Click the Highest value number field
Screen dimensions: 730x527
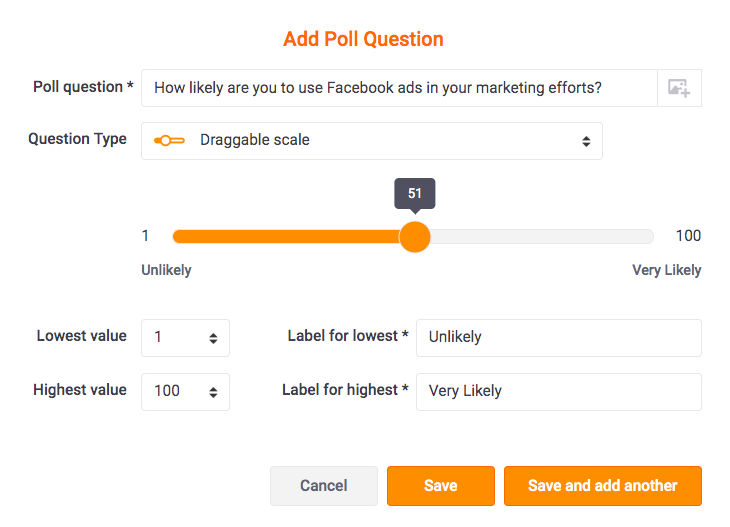click(x=185, y=392)
